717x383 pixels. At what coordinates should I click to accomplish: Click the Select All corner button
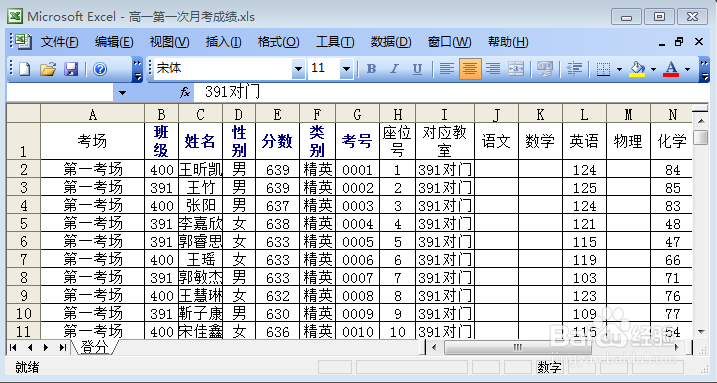24,113
